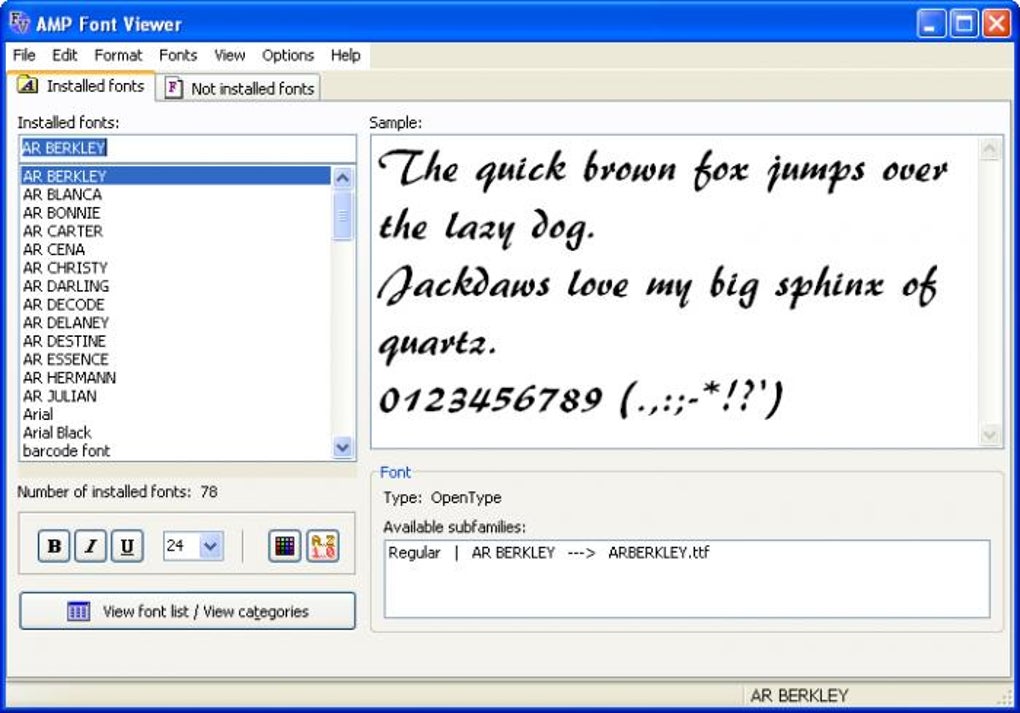The height and width of the screenshot is (713, 1020).
Task: Select AR BLANCA in the font list
Action: pos(176,195)
